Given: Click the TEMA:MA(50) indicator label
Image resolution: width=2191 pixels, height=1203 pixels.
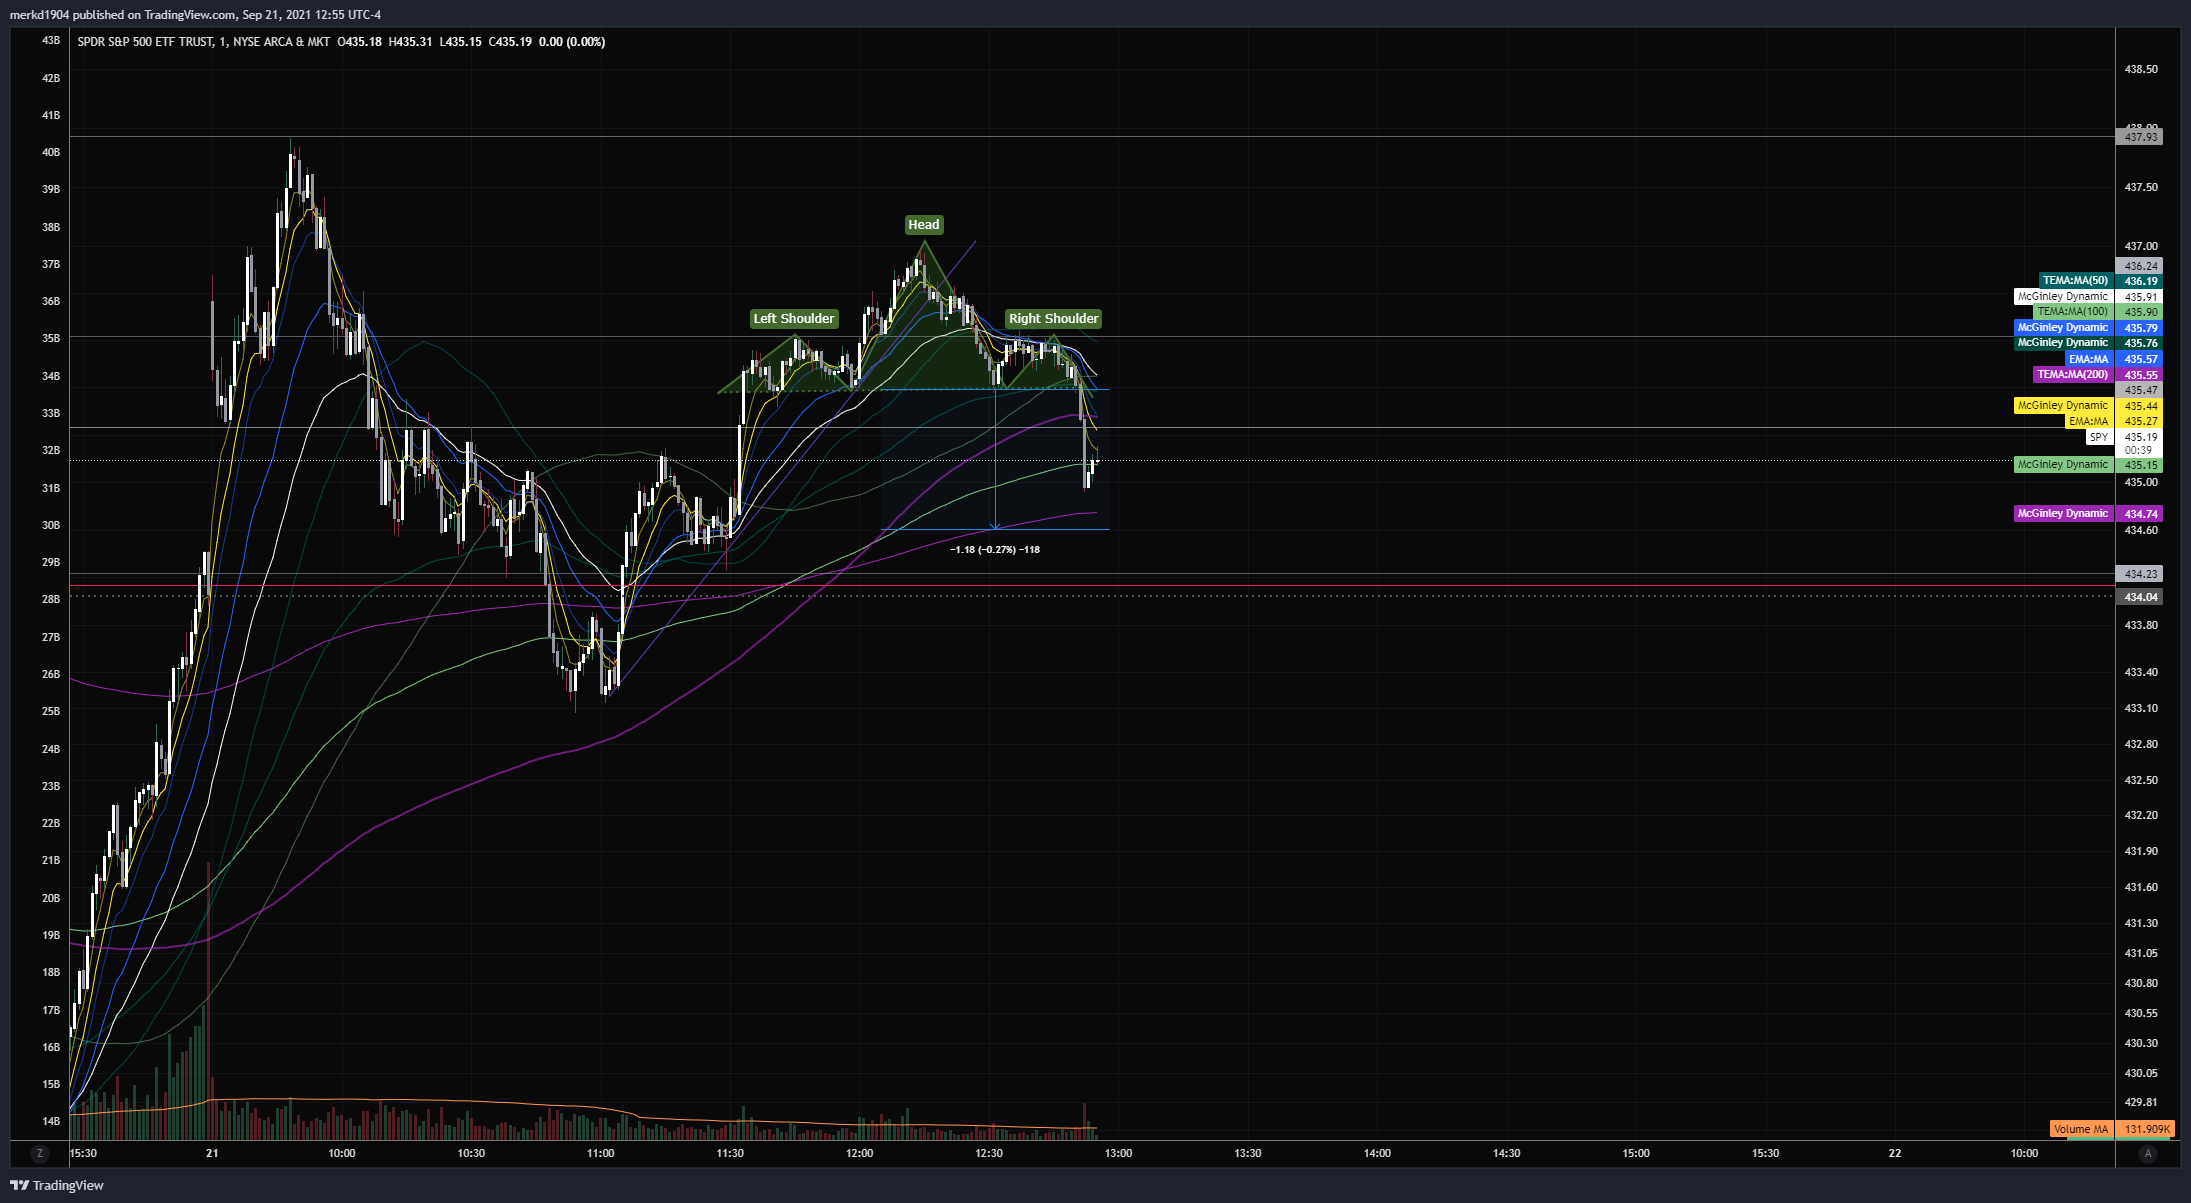Looking at the screenshot, I should tap(2075, 281).
